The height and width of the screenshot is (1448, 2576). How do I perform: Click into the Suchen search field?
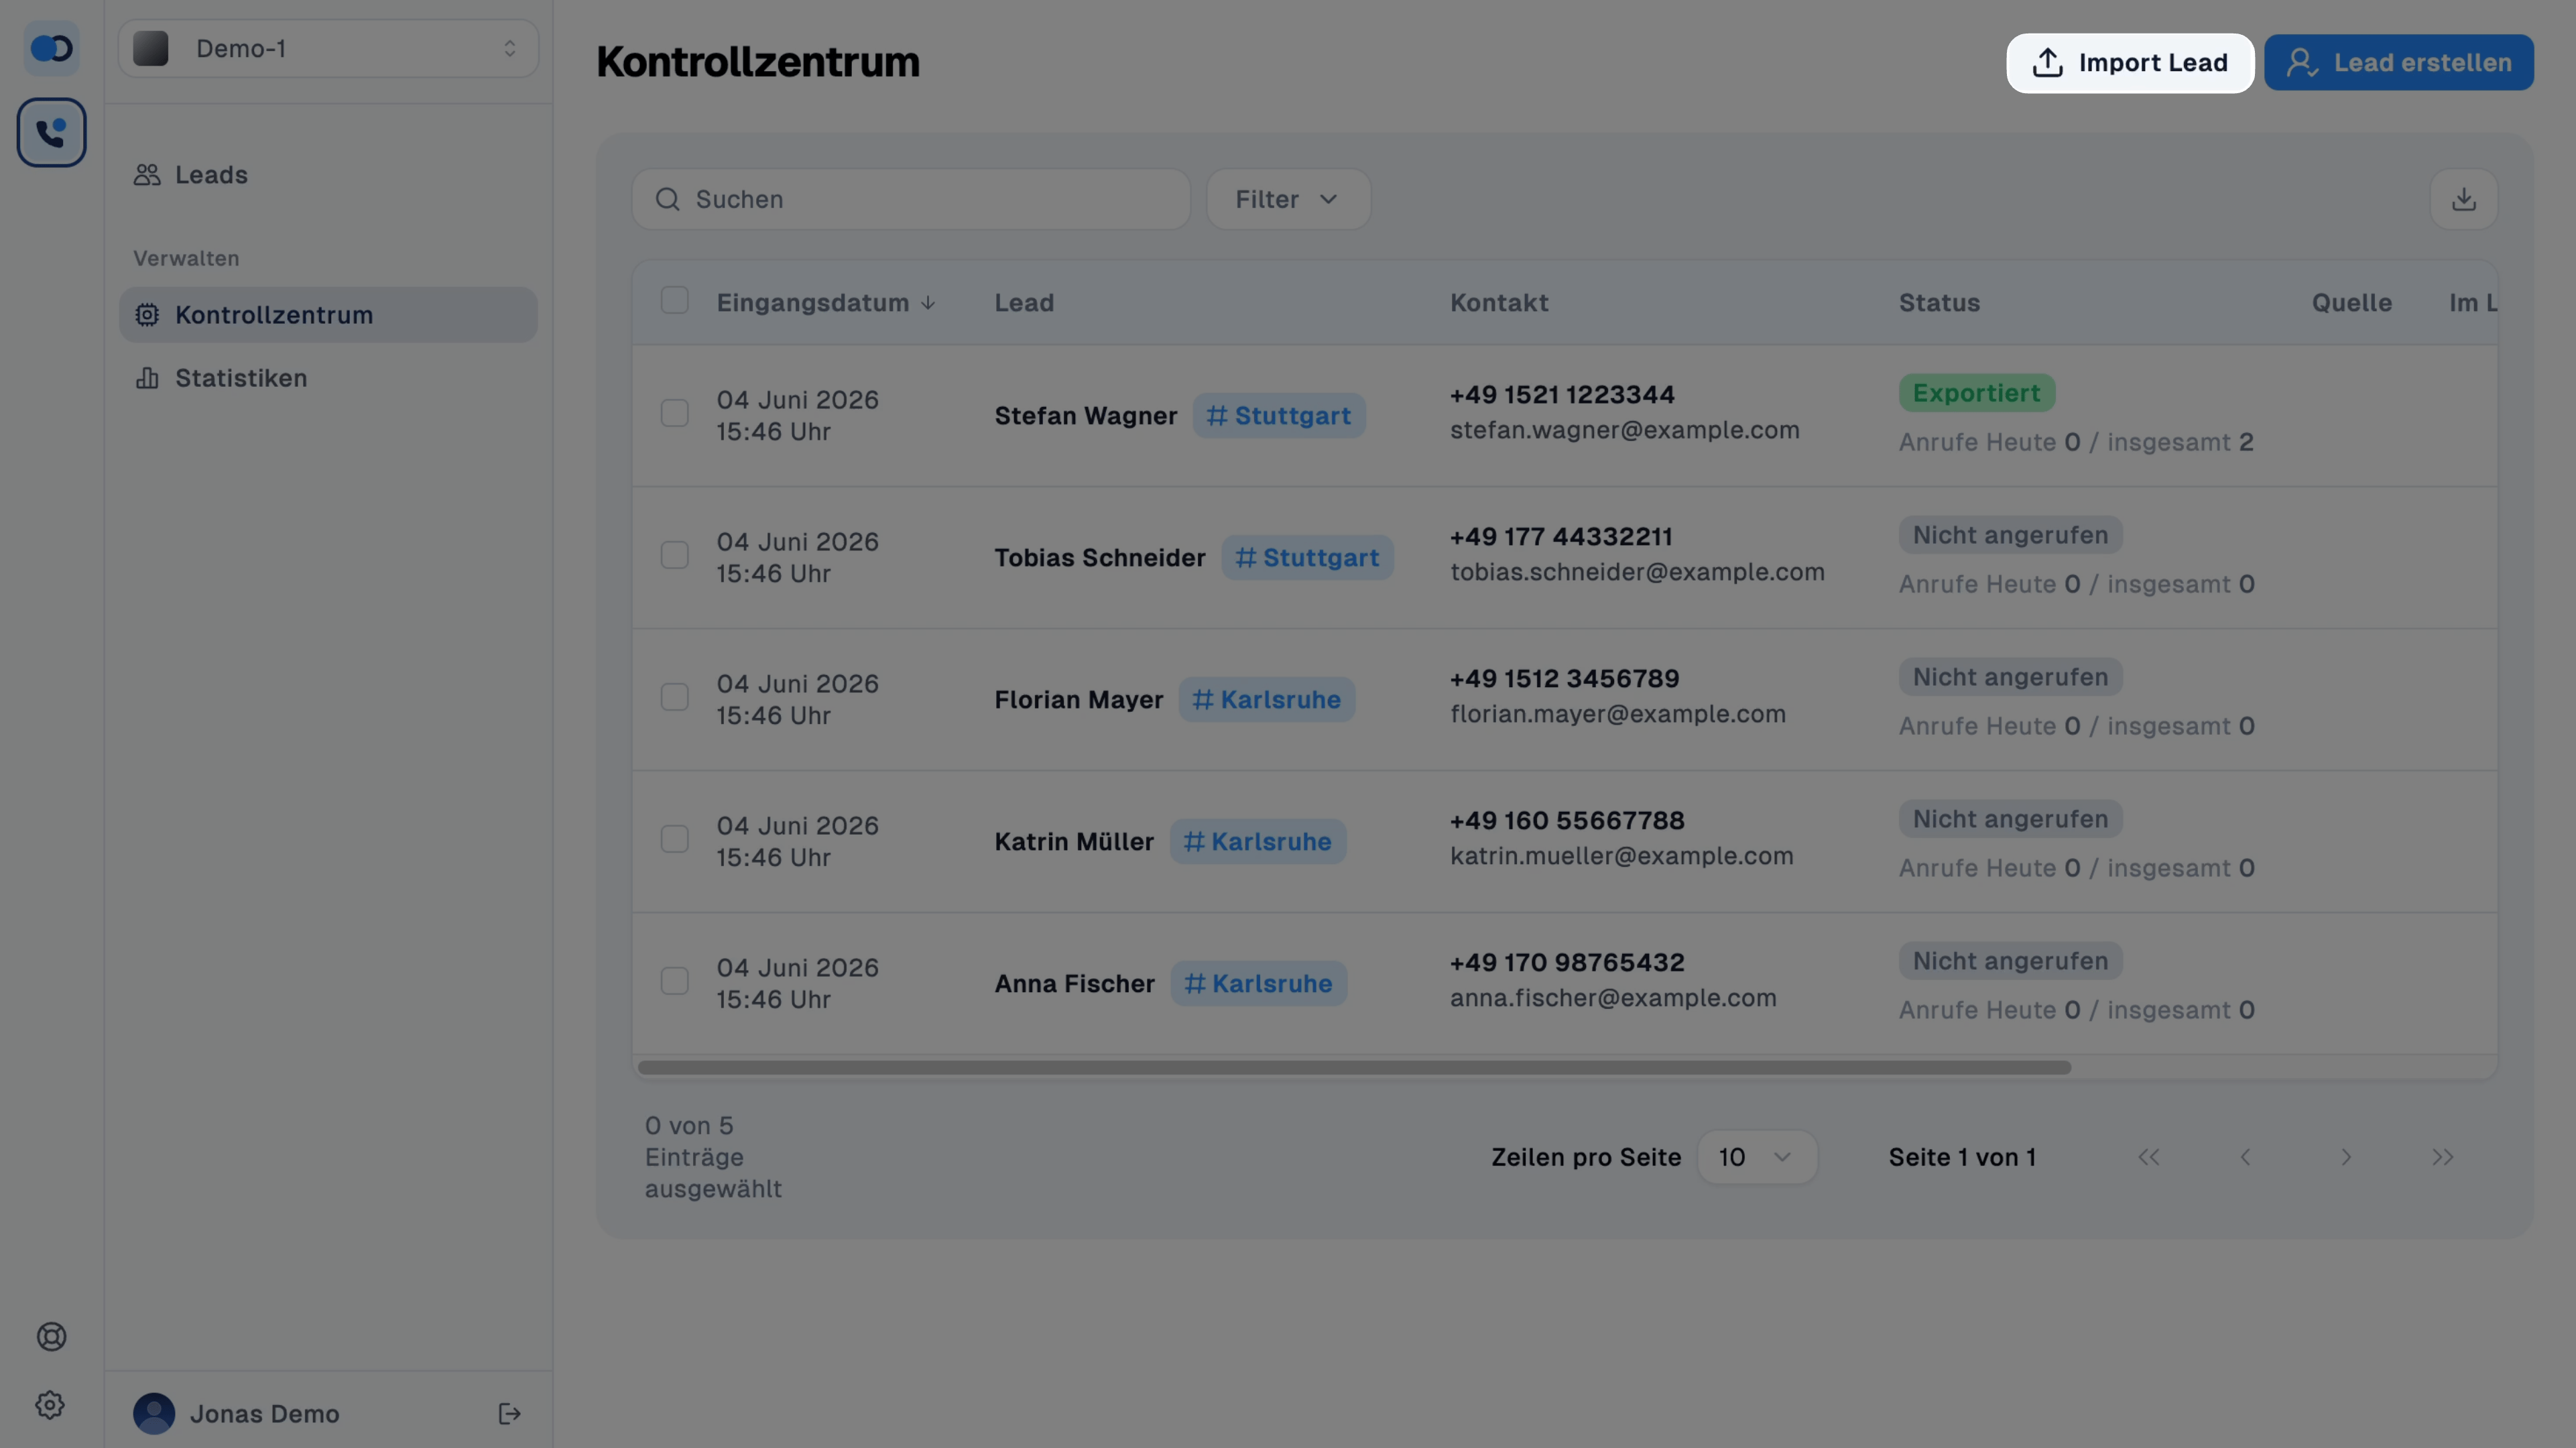911,199
